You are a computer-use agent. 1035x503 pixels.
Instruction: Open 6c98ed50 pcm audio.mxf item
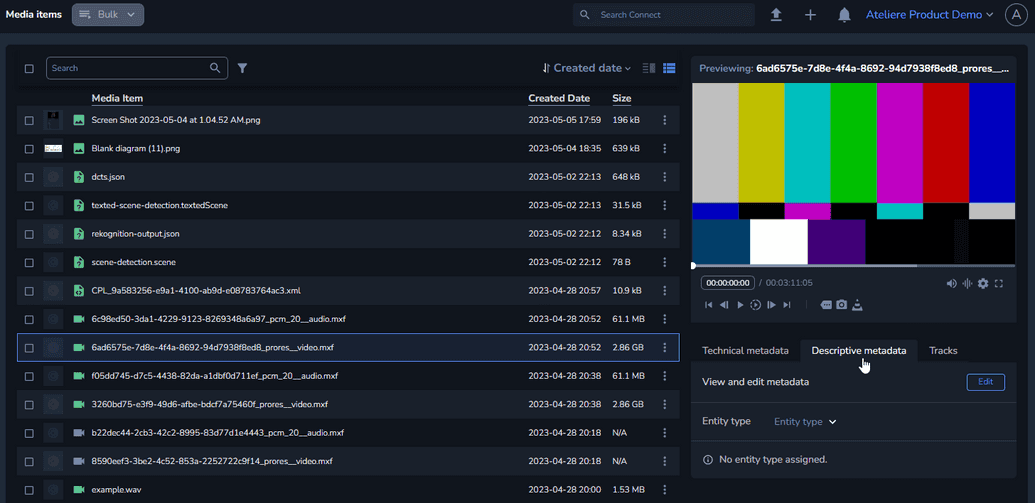218,319
